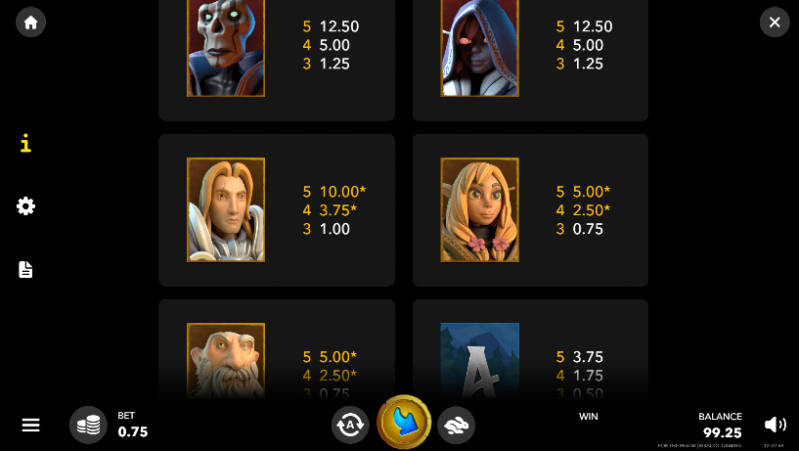Select the elf girl symbol

[480, 209]
